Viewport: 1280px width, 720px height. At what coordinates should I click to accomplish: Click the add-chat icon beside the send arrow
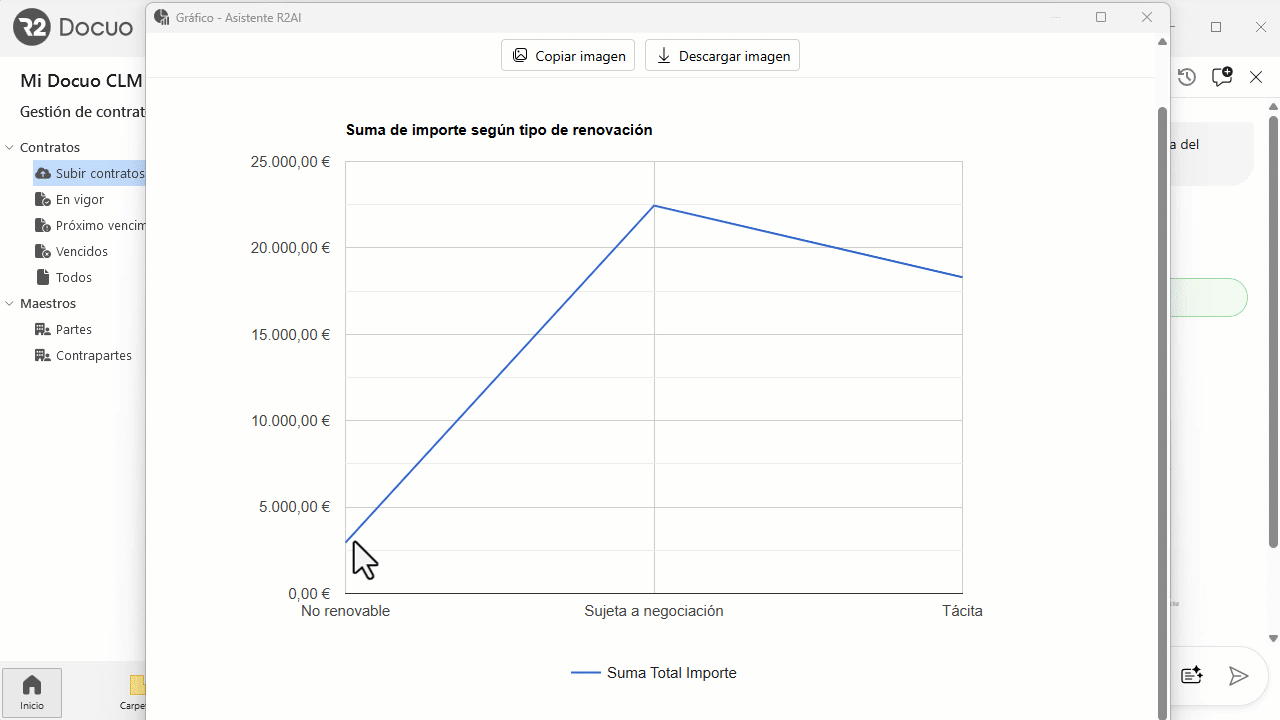[1191, 675]
